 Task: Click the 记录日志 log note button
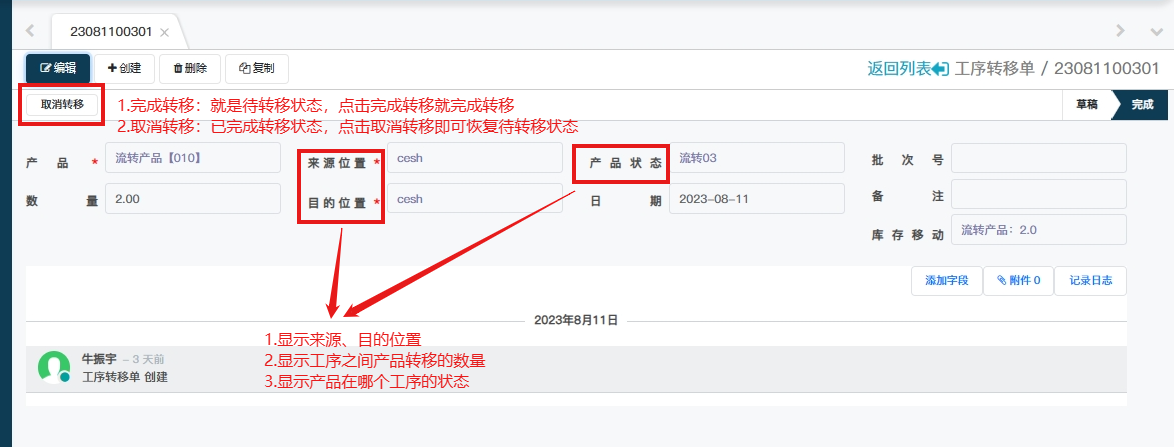[x=1090, y=281]
